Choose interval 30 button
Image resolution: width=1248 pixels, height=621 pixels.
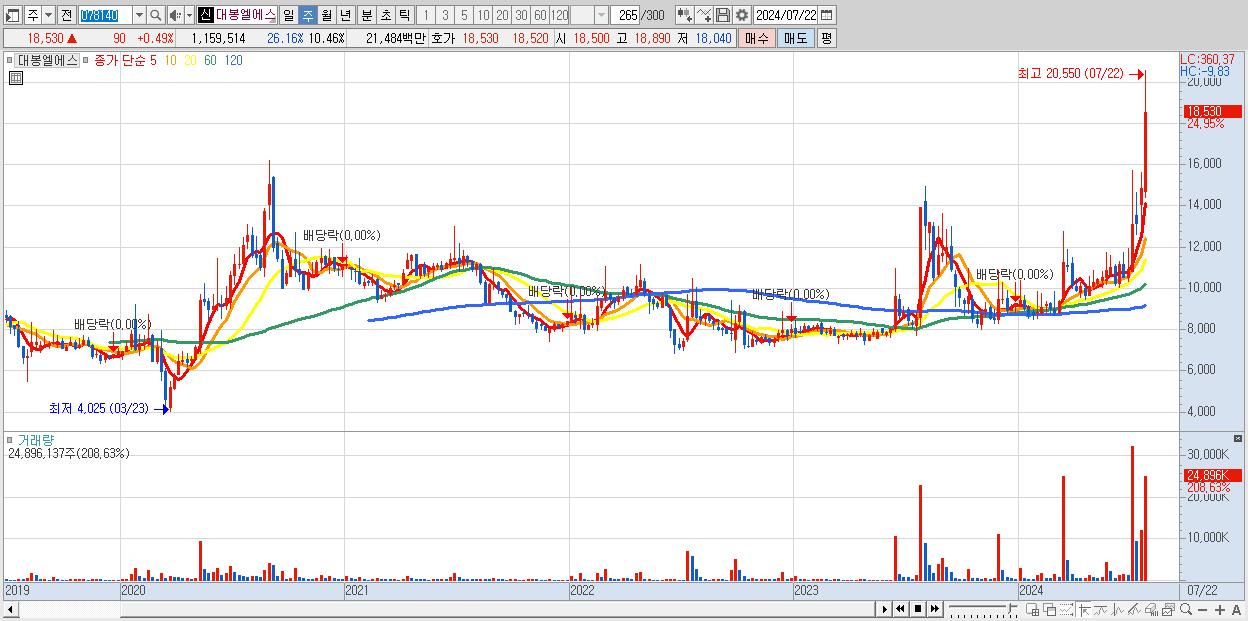521,15
